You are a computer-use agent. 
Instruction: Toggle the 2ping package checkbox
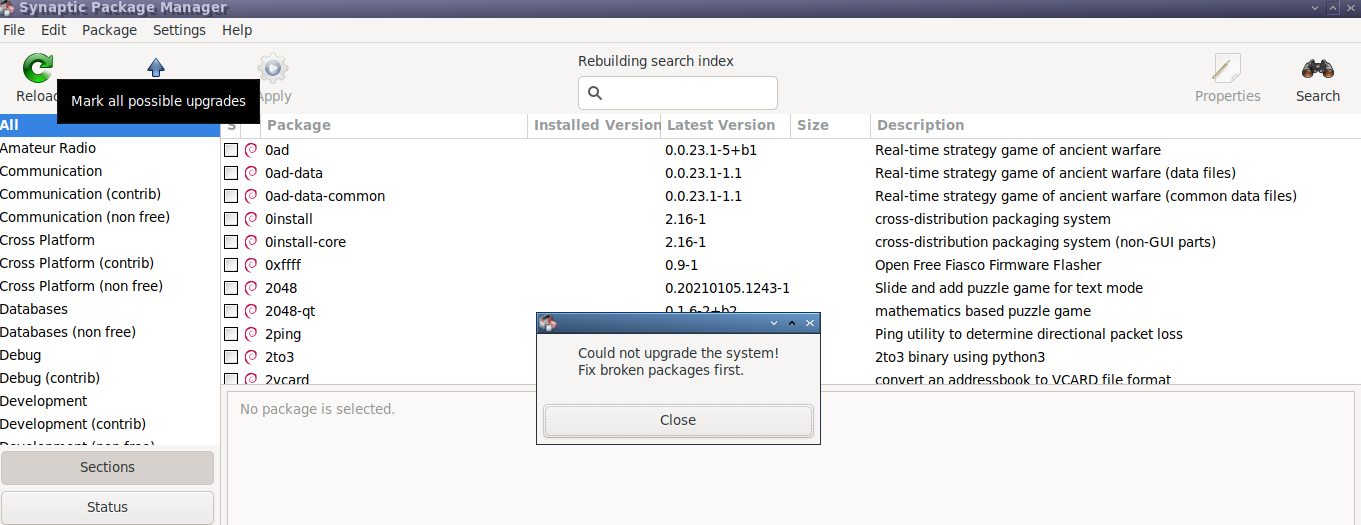(231, 334)
